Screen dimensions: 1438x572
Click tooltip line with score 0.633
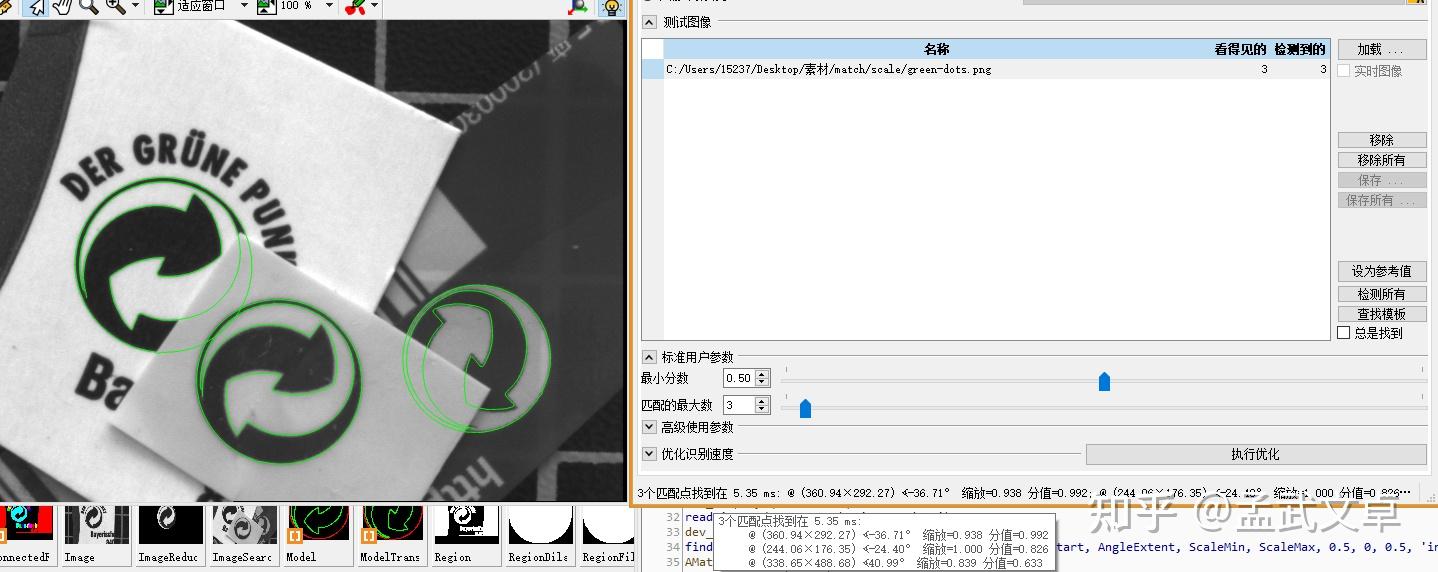[x=894, y=563]
